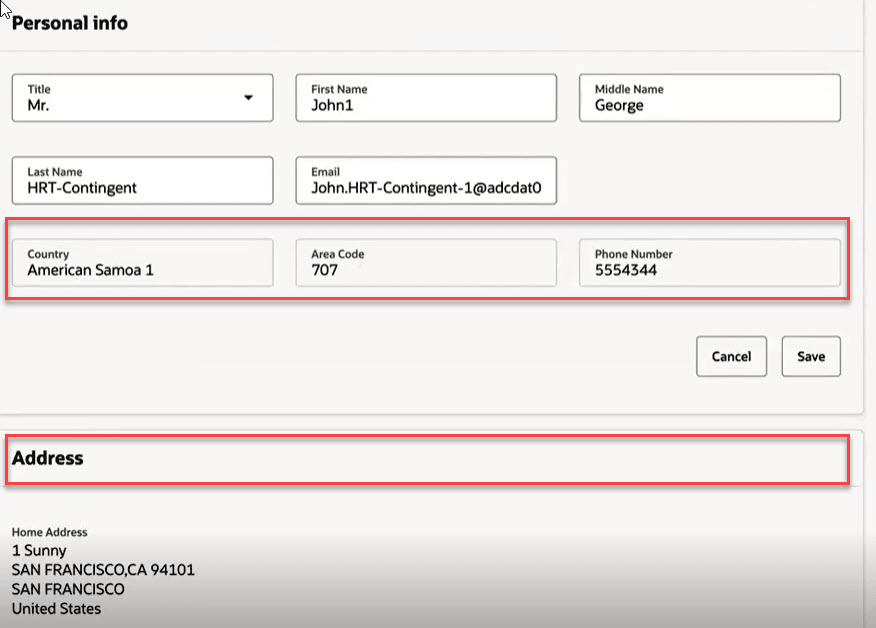The height and width of the screenshot is (628, 876).
Task: Click the Cancel button
Action: click(x=731, y=356)
